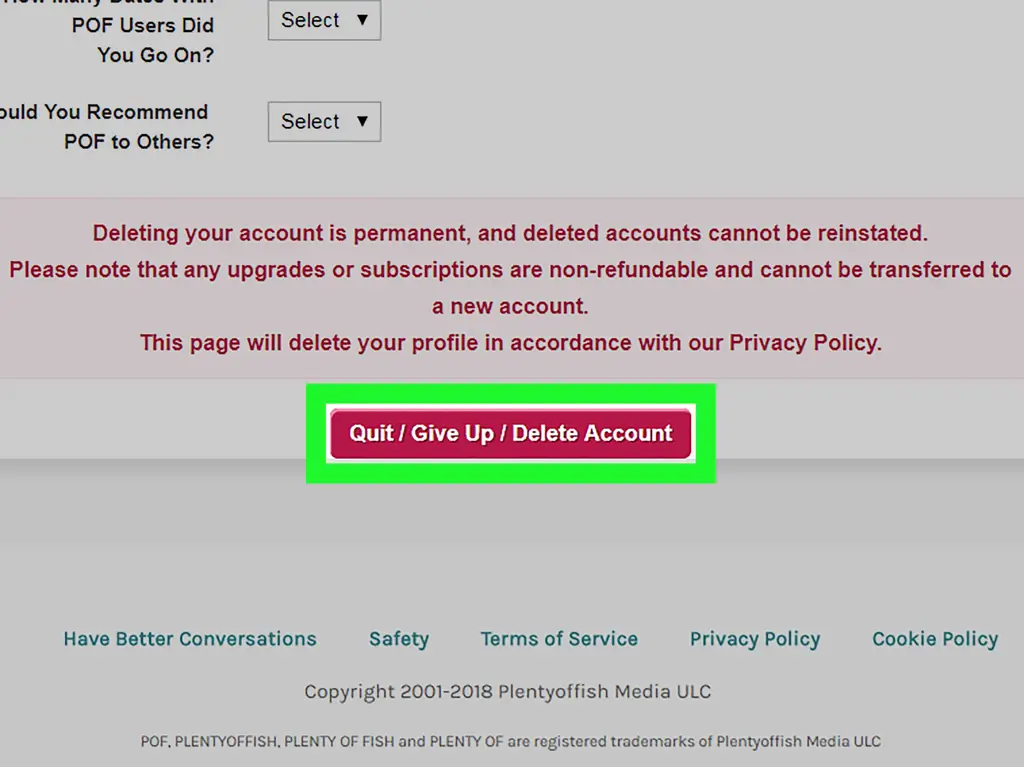This screenshot has width=1024, height=767.
Task: Click 'Privacy Policy' mention in the red warning text
Action: tap(804, 343)
